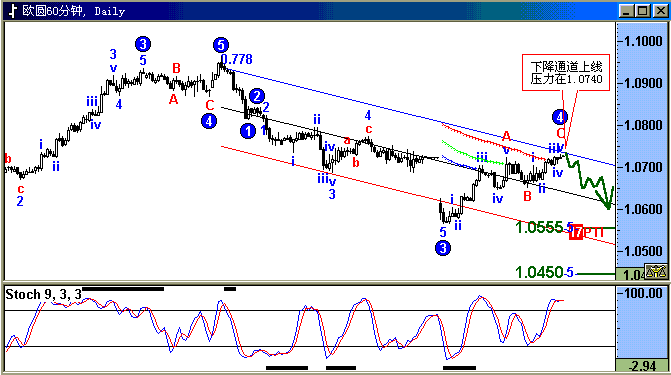The width and height of the screenshot is (671, 375).
Task: Select the annotation box reading 下降通道上线 压力在1.0740
Action: click(566, 72)
